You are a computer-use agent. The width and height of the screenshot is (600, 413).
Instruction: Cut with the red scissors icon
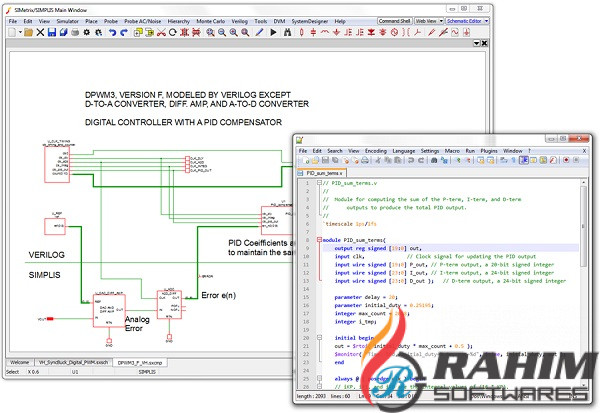161,33
